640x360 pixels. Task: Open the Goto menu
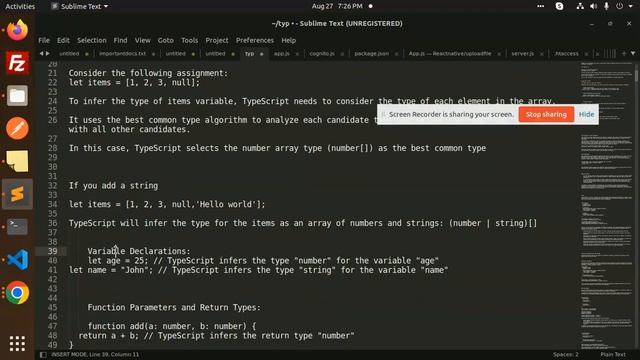tap(166, 40)
